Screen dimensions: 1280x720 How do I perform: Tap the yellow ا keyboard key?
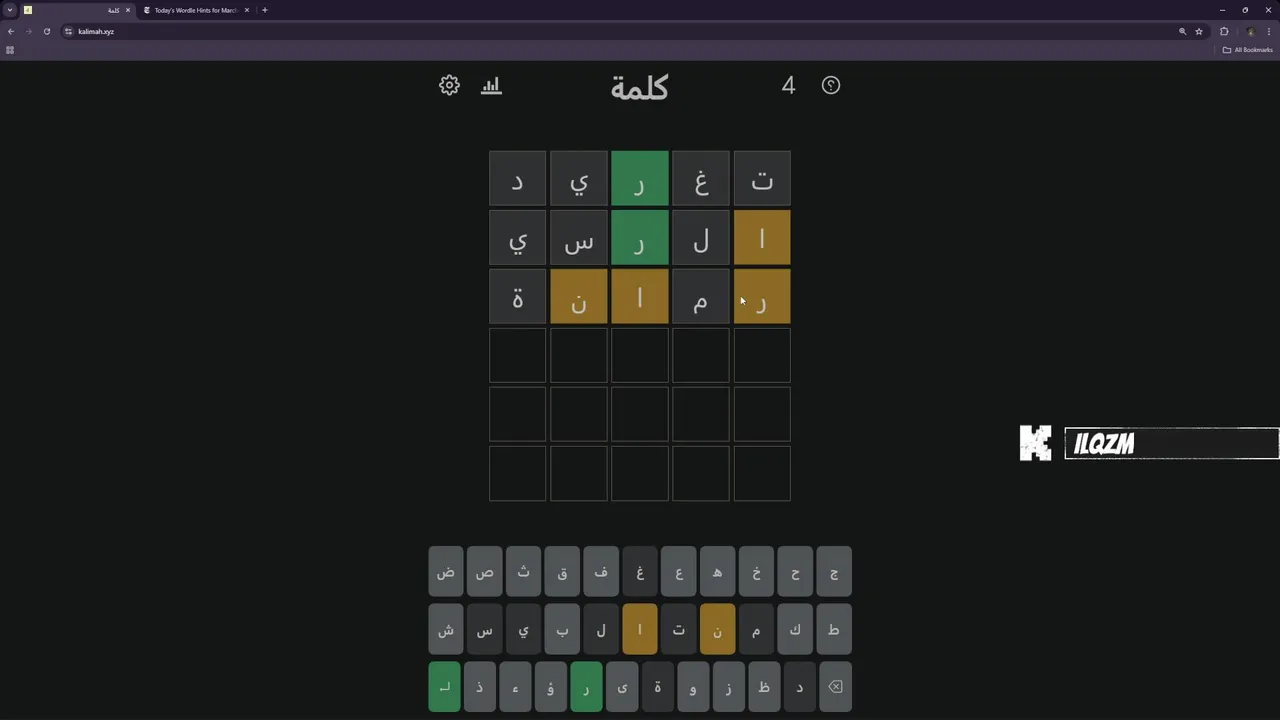[x=640, y=630]
